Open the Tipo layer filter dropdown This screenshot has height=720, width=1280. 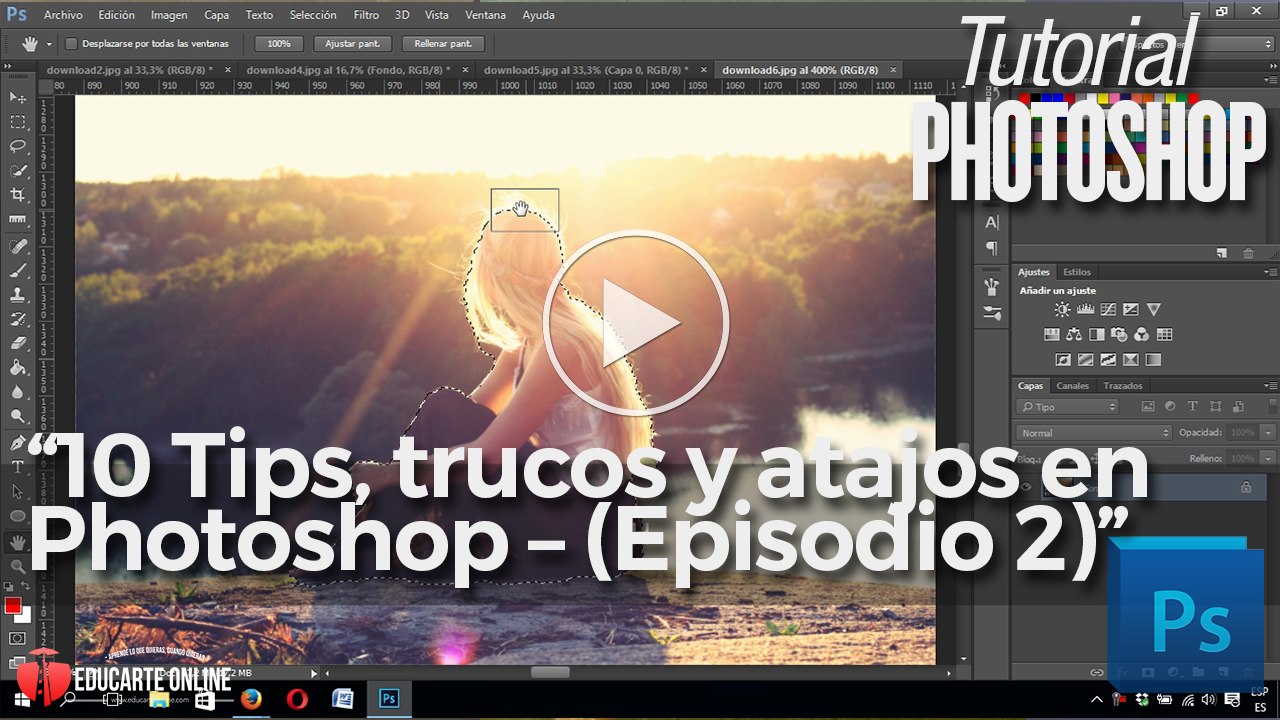tap(1067, 407)
